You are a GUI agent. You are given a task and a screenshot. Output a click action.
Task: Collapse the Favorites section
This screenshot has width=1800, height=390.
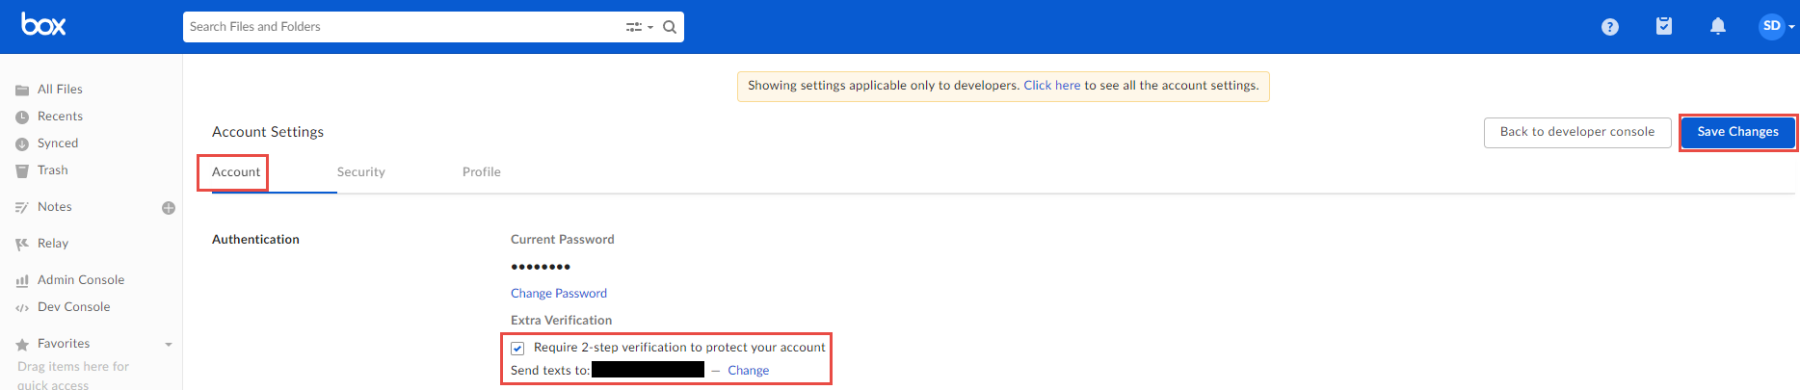(169, 344)
